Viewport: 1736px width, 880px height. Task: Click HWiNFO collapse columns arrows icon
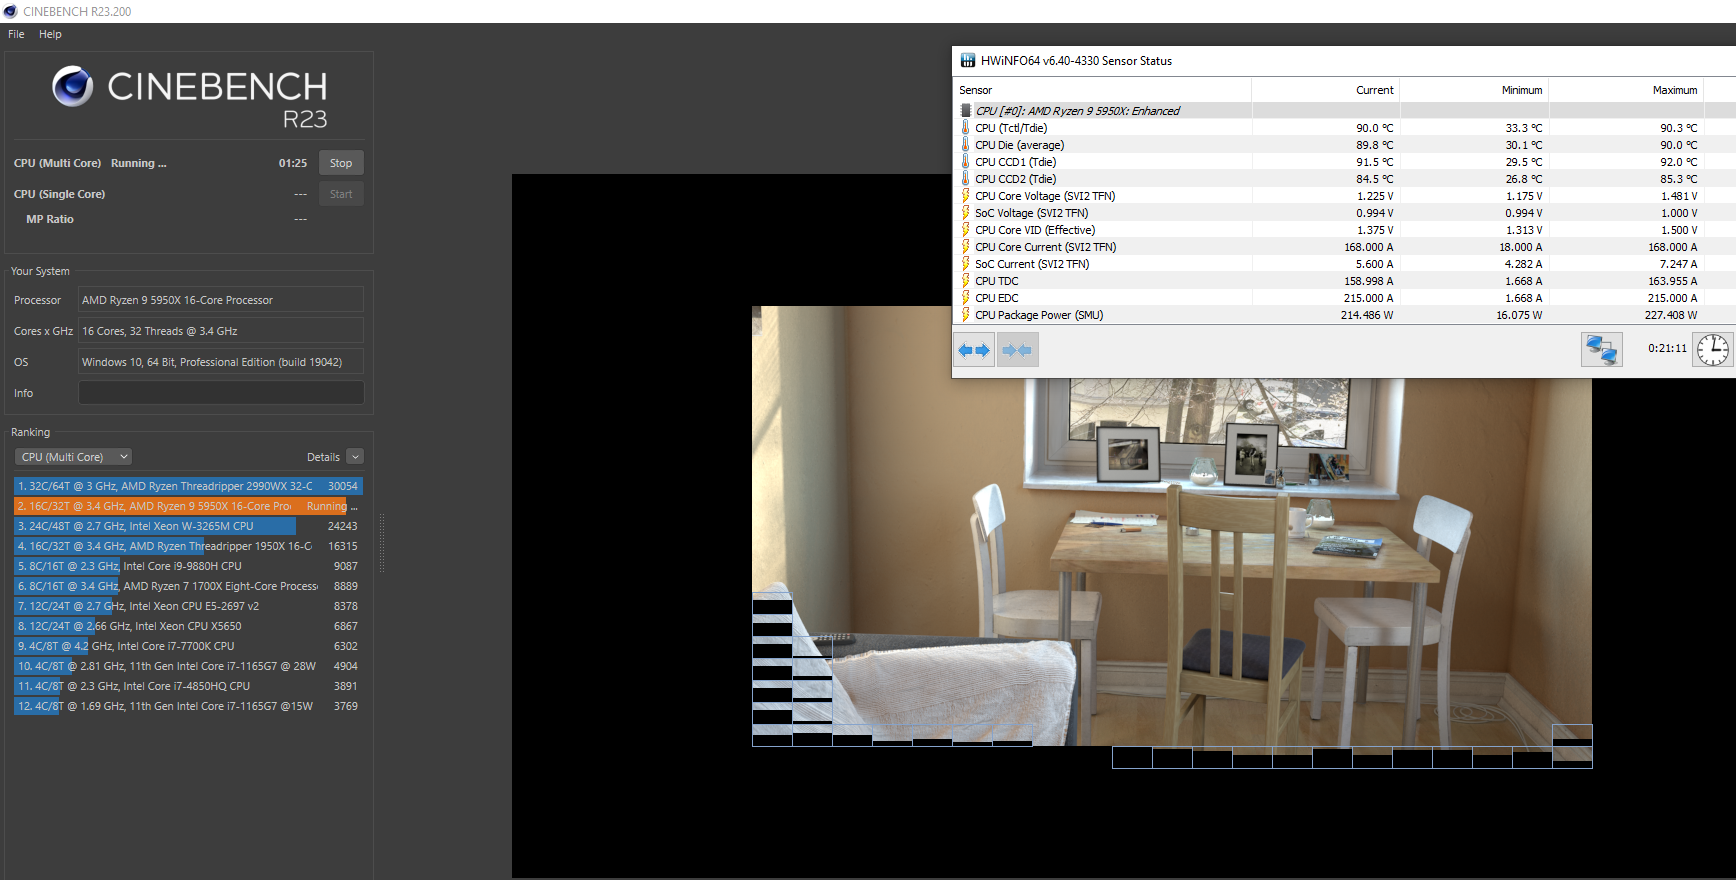(x=1017, y=350)
